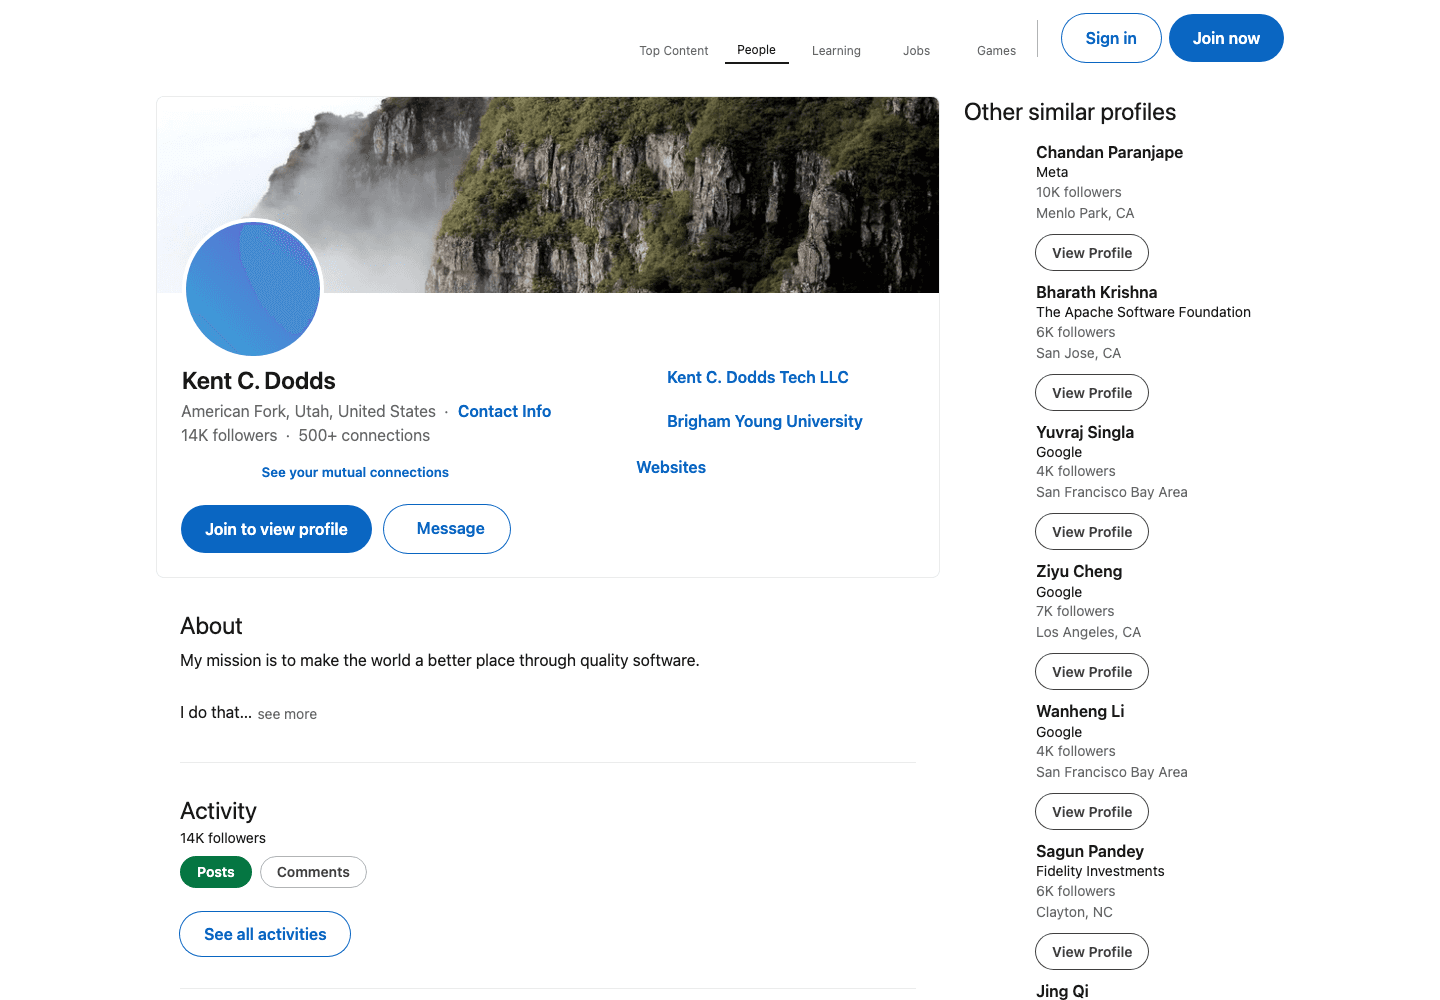View Profile under Wanheng Li
1440x1000 pixels.
pyautogui.click(x=1092, y=812)
